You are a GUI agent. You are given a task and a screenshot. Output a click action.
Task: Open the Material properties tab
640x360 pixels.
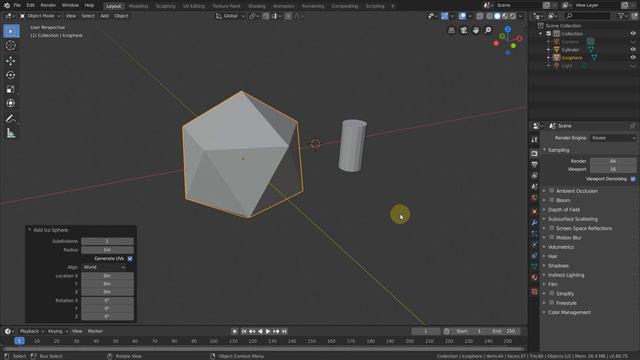point(534,278)
